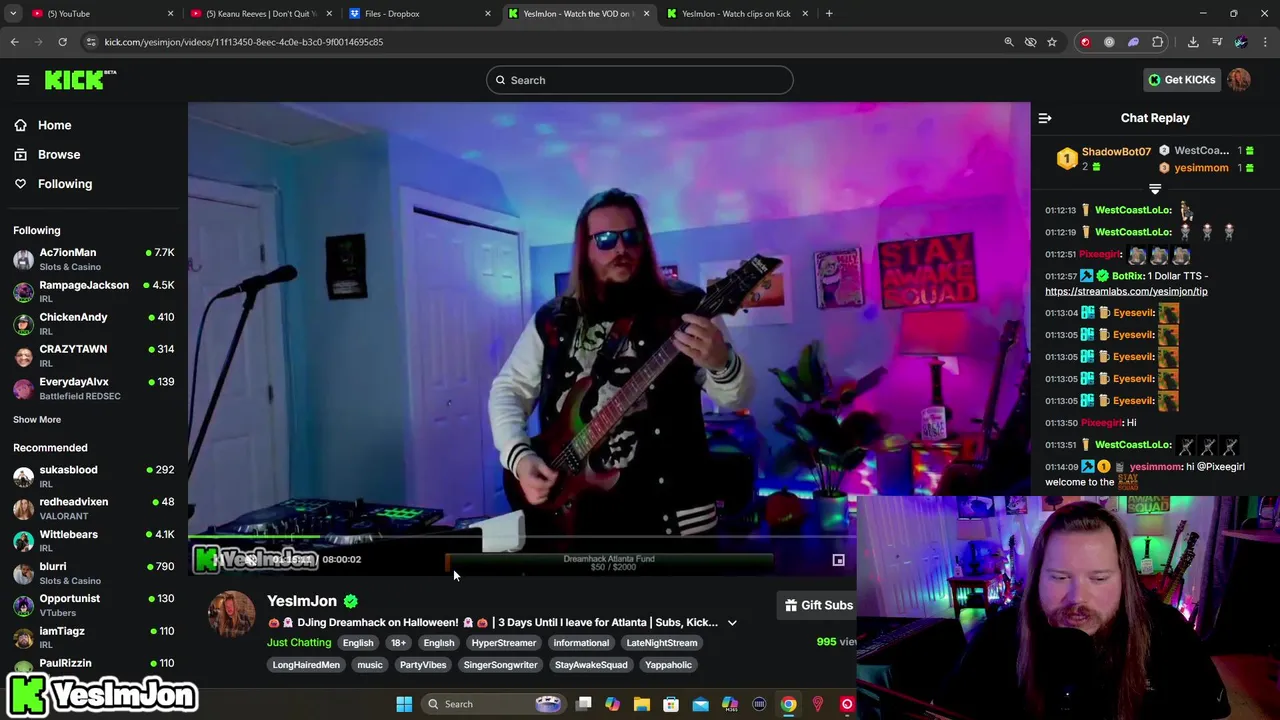Select the LongHairedMen tag
Image resolution: width=1280 pixels, height=720 pixels.
click(x=306, y=665)
